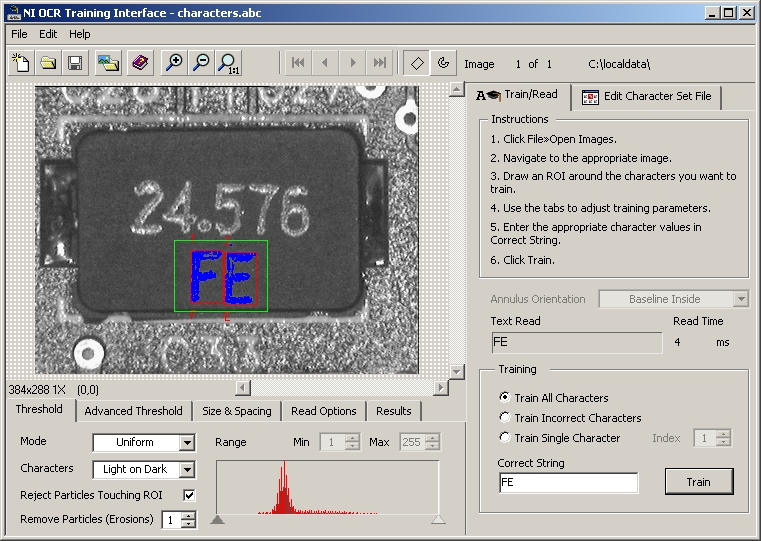Click the 384x288 1X image size status text
This screenshot has height=541, width=761.
click(37, 390)
